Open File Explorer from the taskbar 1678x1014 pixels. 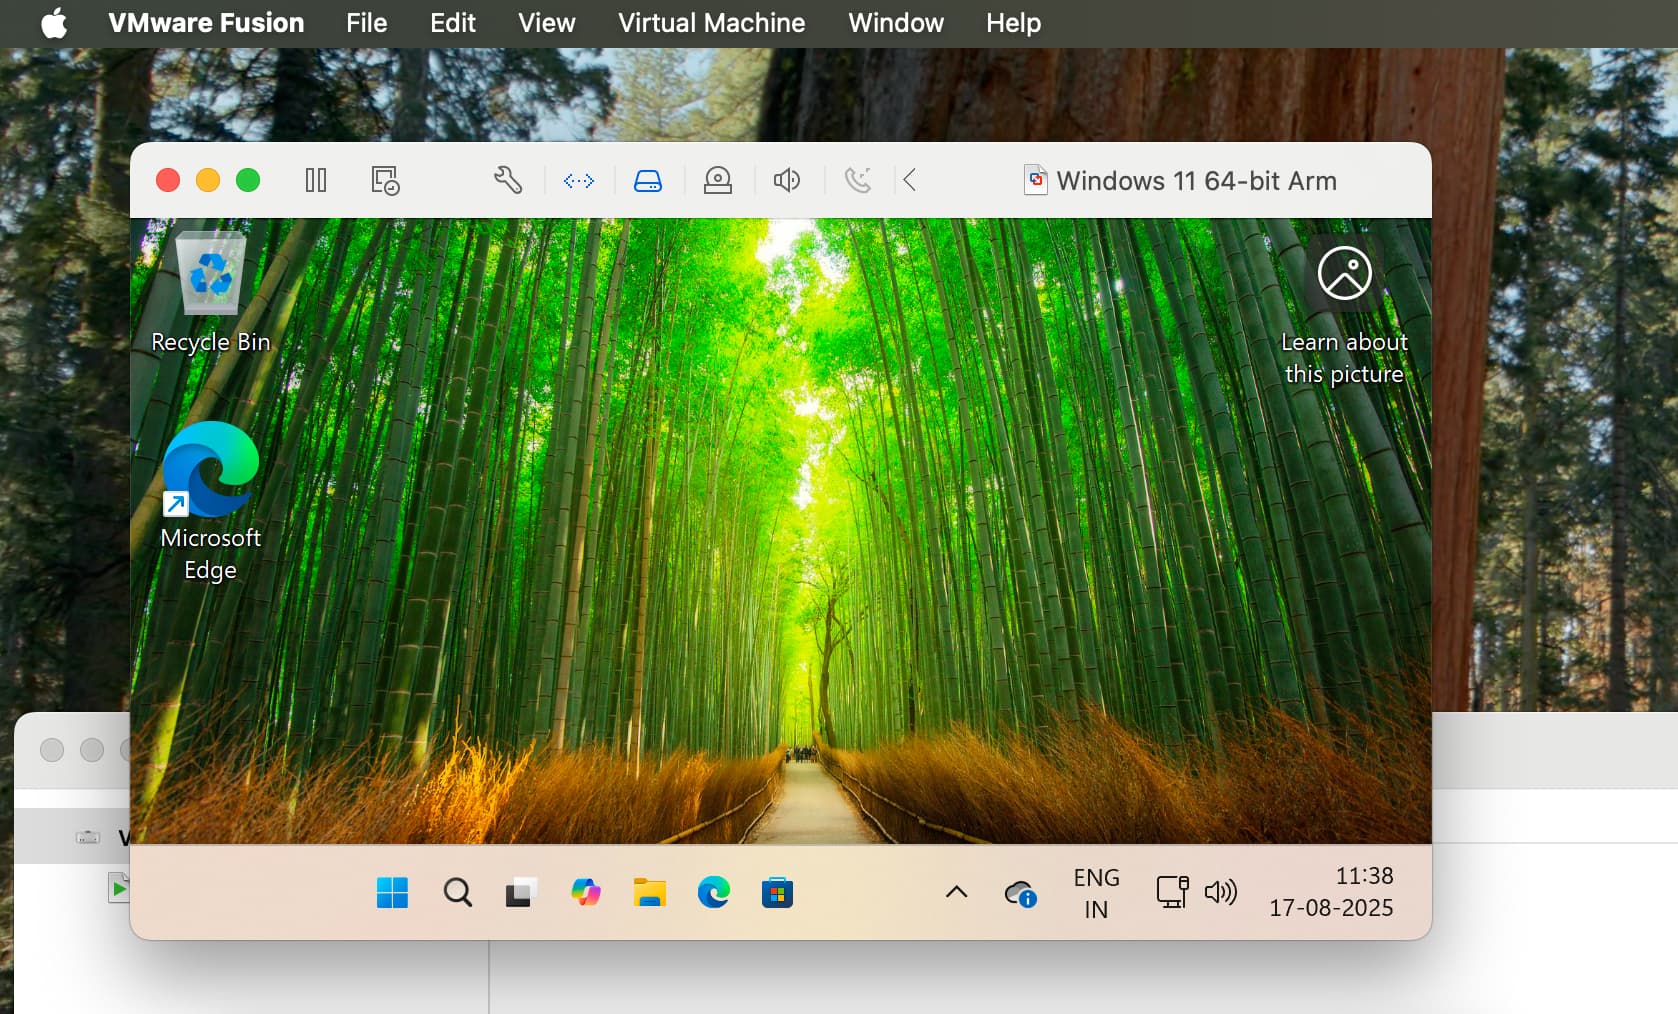click(x=650, y=892)
